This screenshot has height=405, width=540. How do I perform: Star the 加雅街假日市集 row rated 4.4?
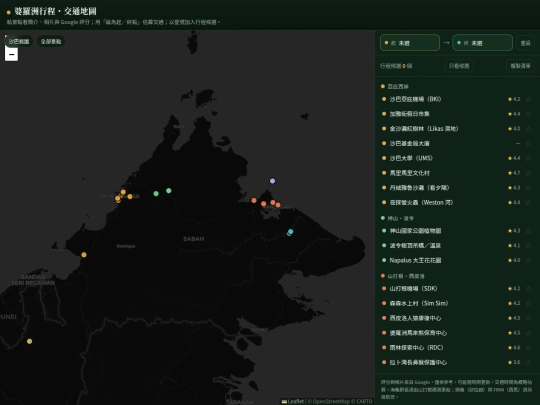pos(528,114)
